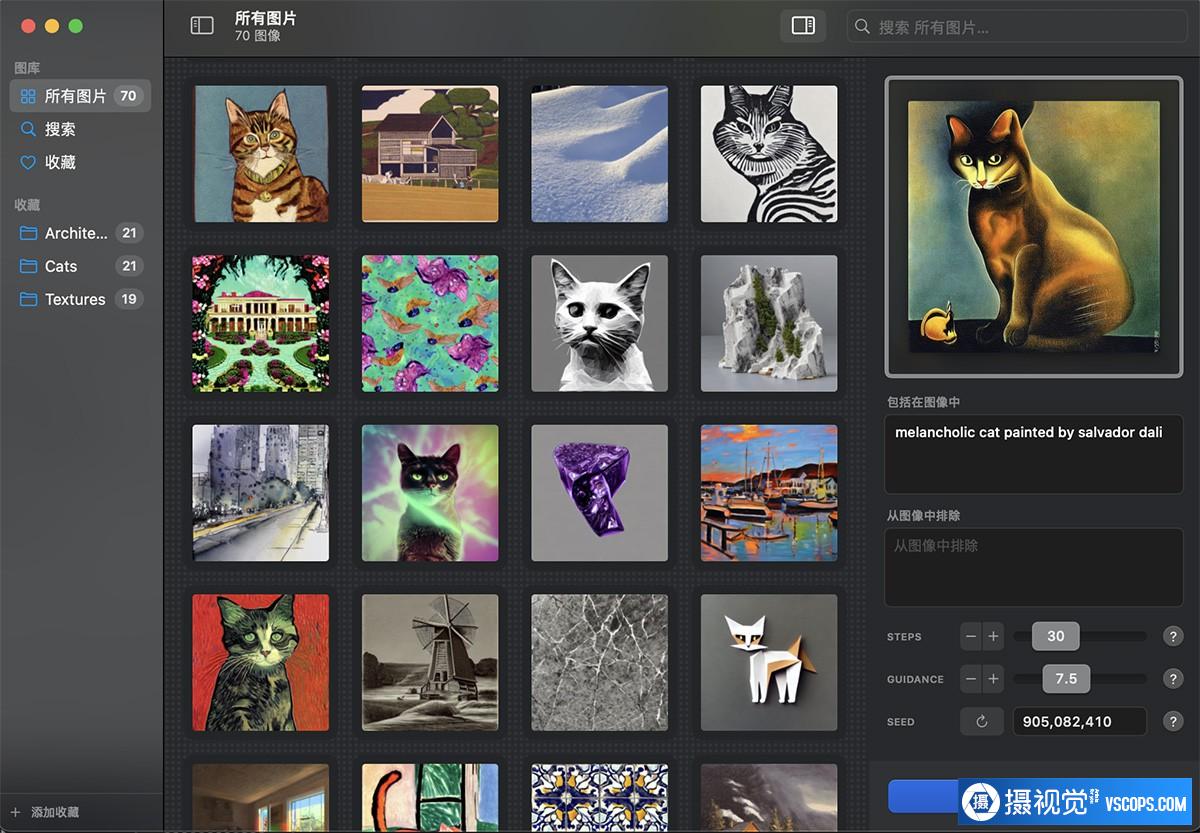
Task: Decrease Guidance with the minus stepper
Action: [x=970, y=679]
